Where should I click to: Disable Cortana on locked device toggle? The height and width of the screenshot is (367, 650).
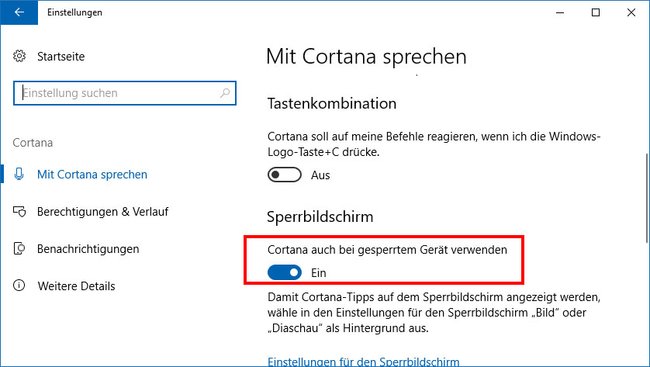284,272
